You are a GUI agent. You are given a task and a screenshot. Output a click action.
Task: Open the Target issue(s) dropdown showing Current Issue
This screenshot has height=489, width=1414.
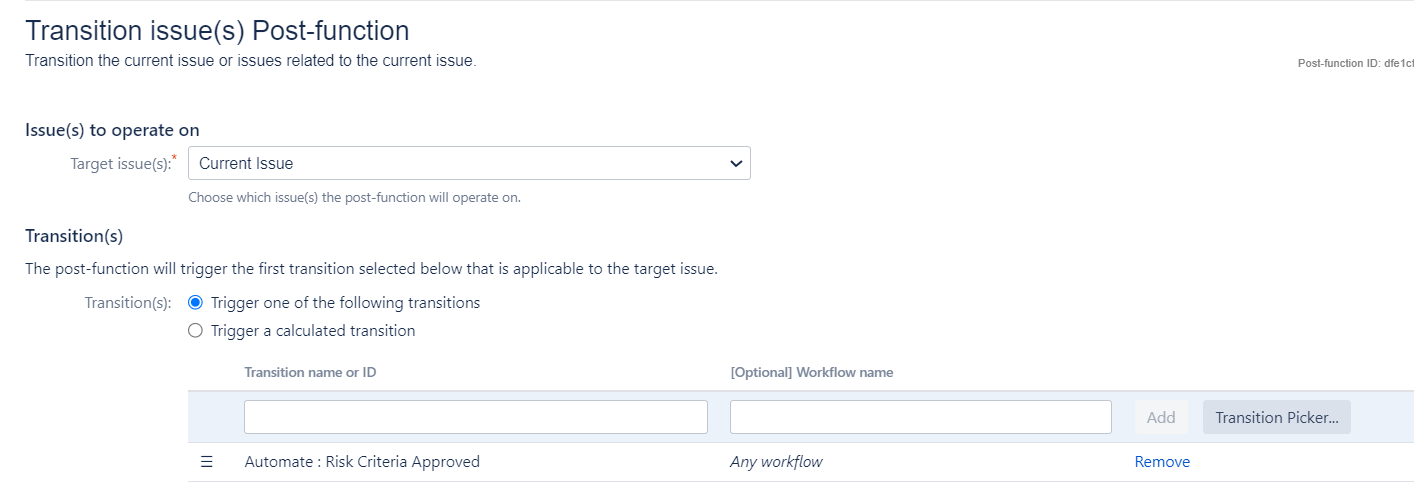(x=469, y=163)
